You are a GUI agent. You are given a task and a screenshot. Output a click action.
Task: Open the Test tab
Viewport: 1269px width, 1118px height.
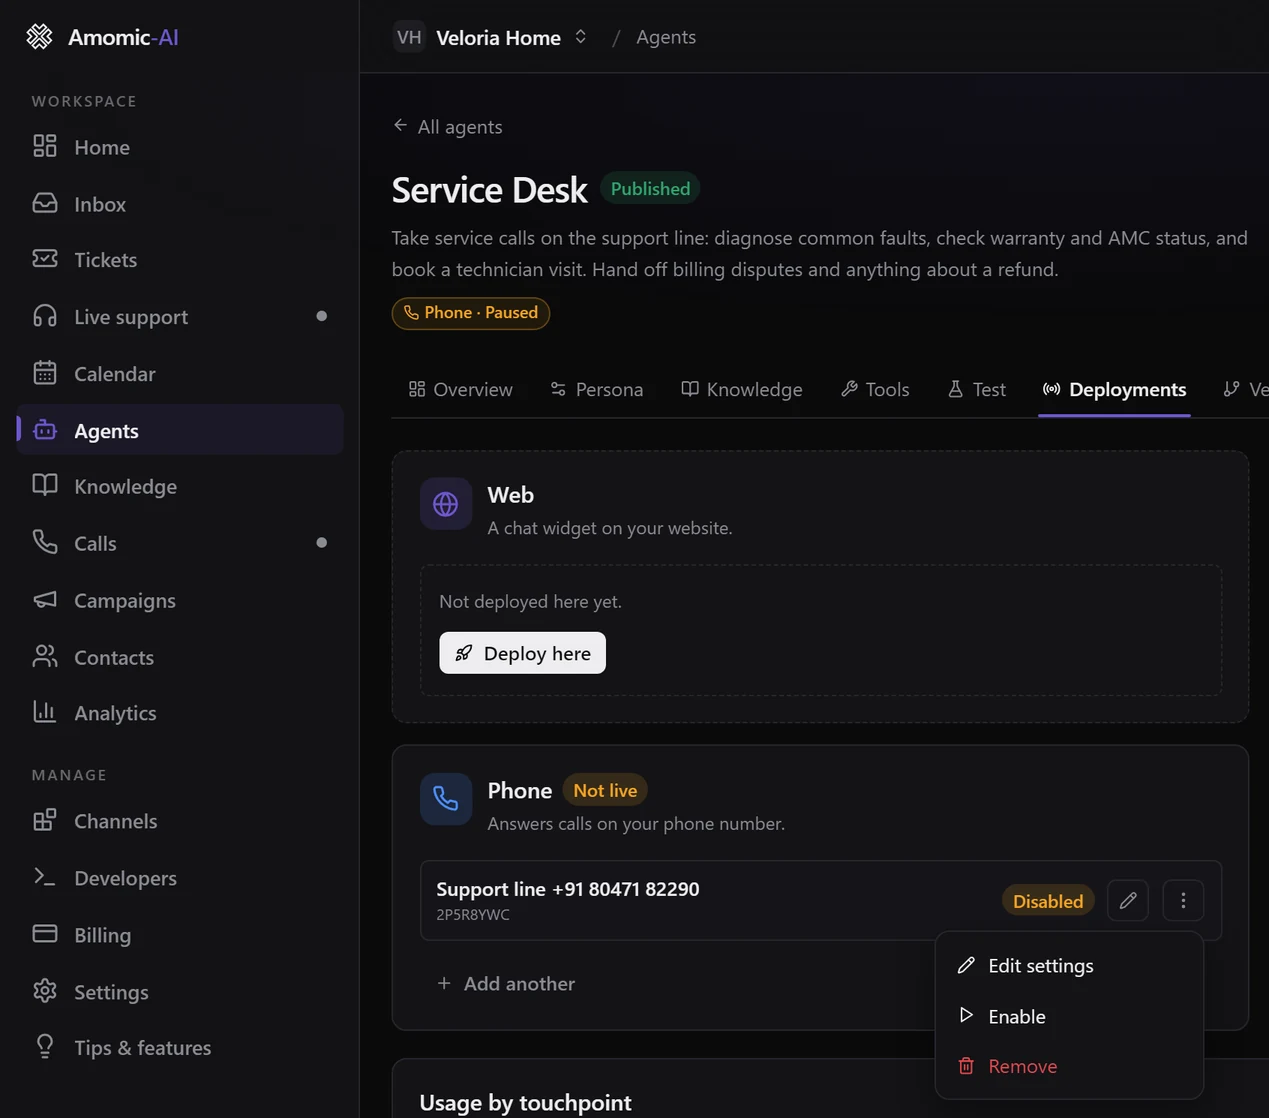977,389
